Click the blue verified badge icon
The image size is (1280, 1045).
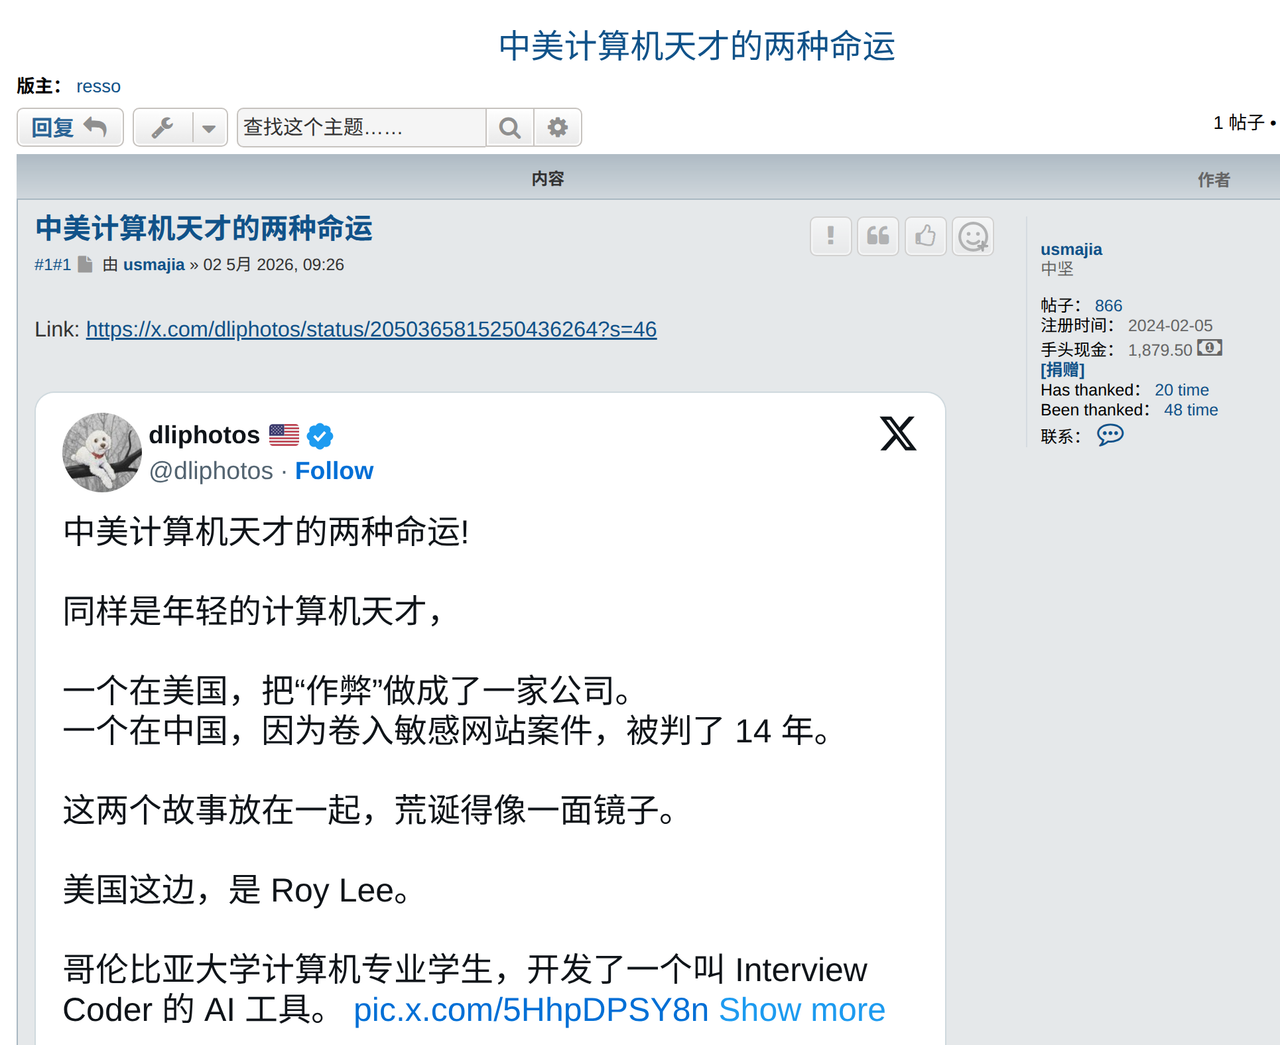click(x=320, y=436)
